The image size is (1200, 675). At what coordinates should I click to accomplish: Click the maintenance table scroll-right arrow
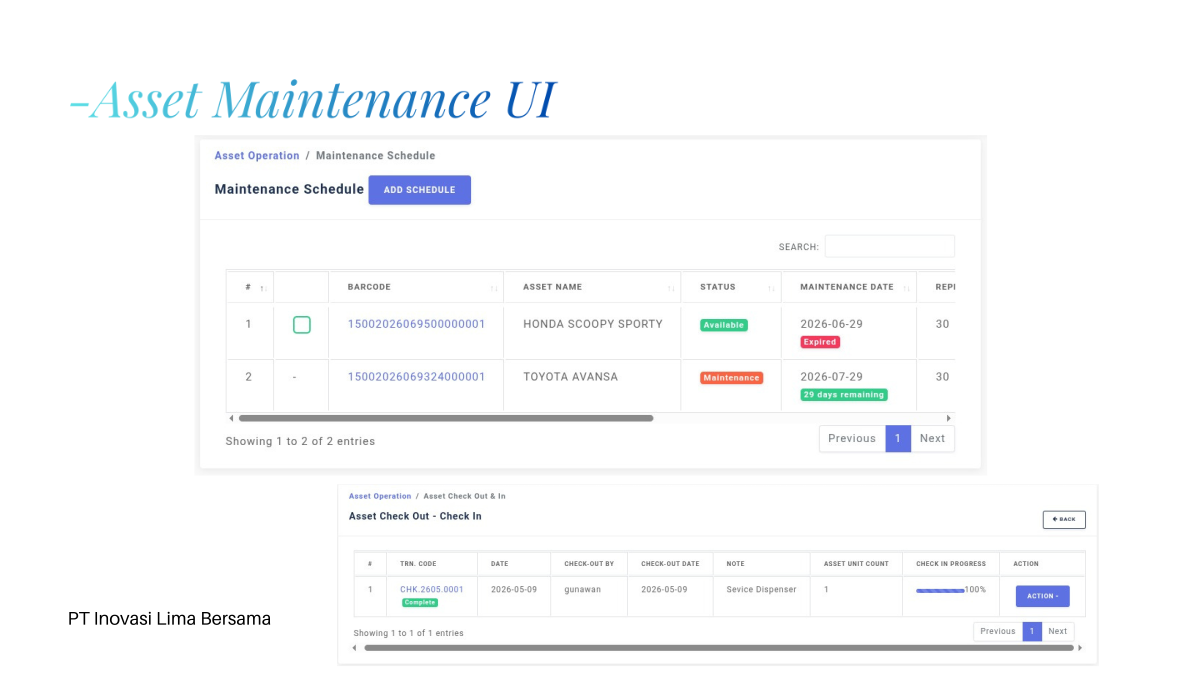tap(949, 418)
